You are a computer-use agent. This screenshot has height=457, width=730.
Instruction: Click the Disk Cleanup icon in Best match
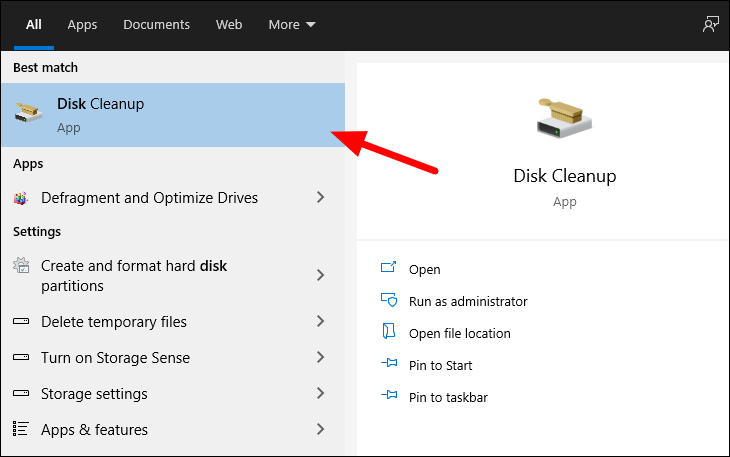[x=28, y=113]
